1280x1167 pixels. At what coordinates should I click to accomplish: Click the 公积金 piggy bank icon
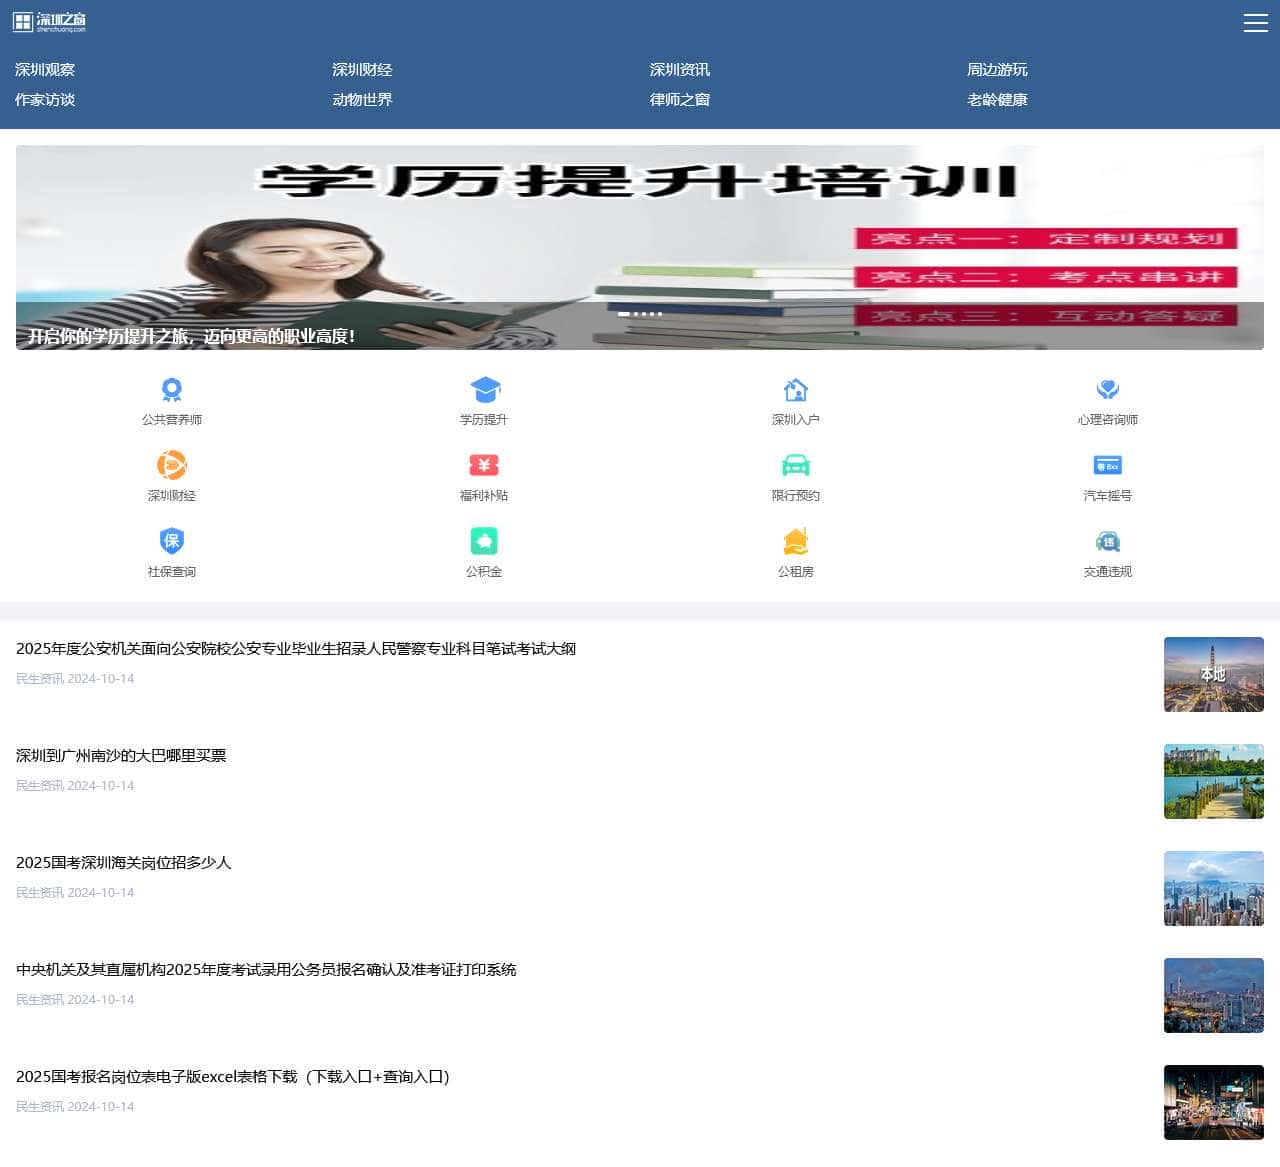click(x=484, y=542)
